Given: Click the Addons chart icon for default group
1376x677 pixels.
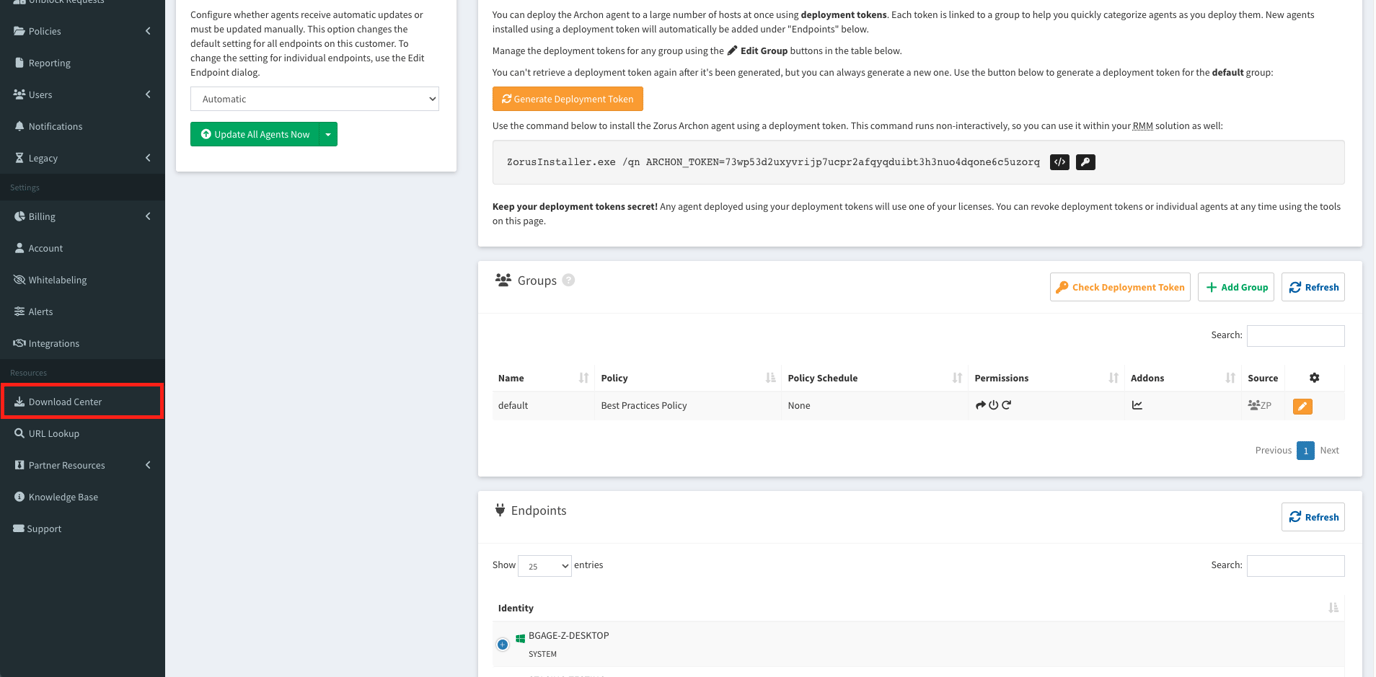Looking at the screenshot, I should (1137, 405).
